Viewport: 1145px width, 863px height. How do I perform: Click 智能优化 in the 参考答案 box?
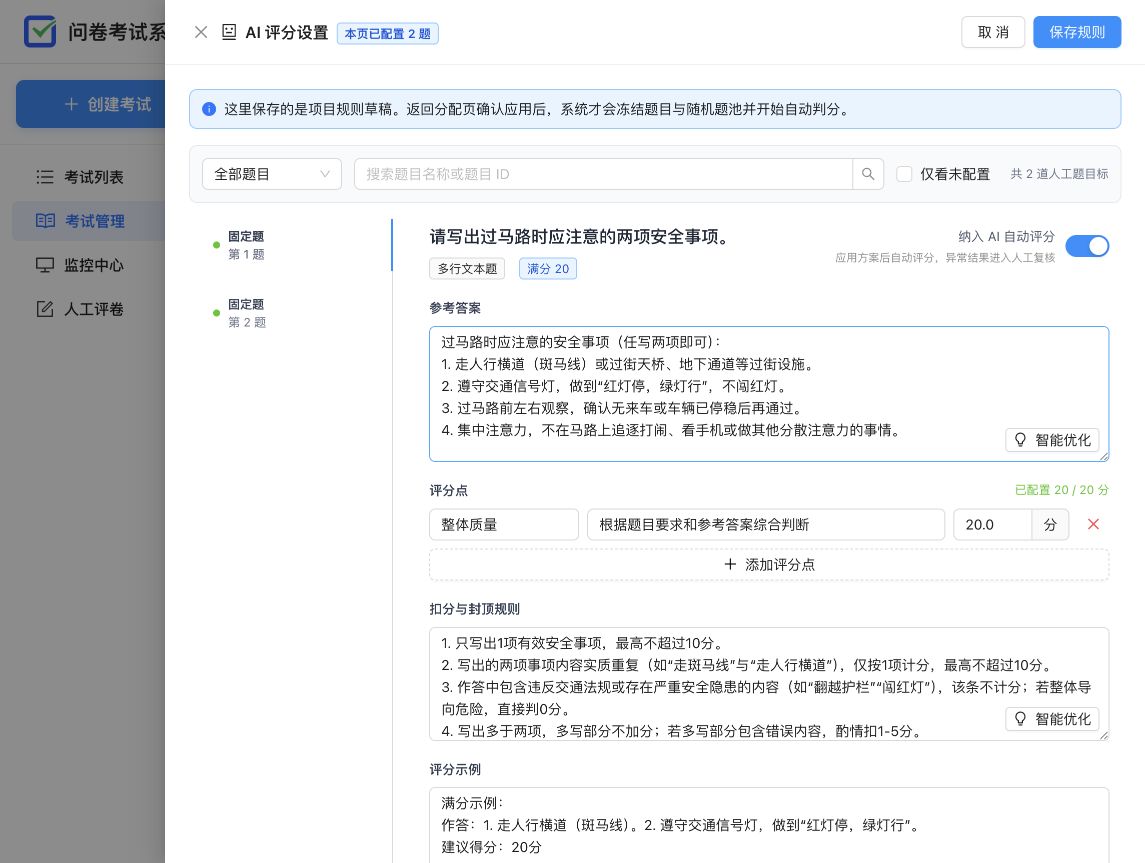(1052, 440)
